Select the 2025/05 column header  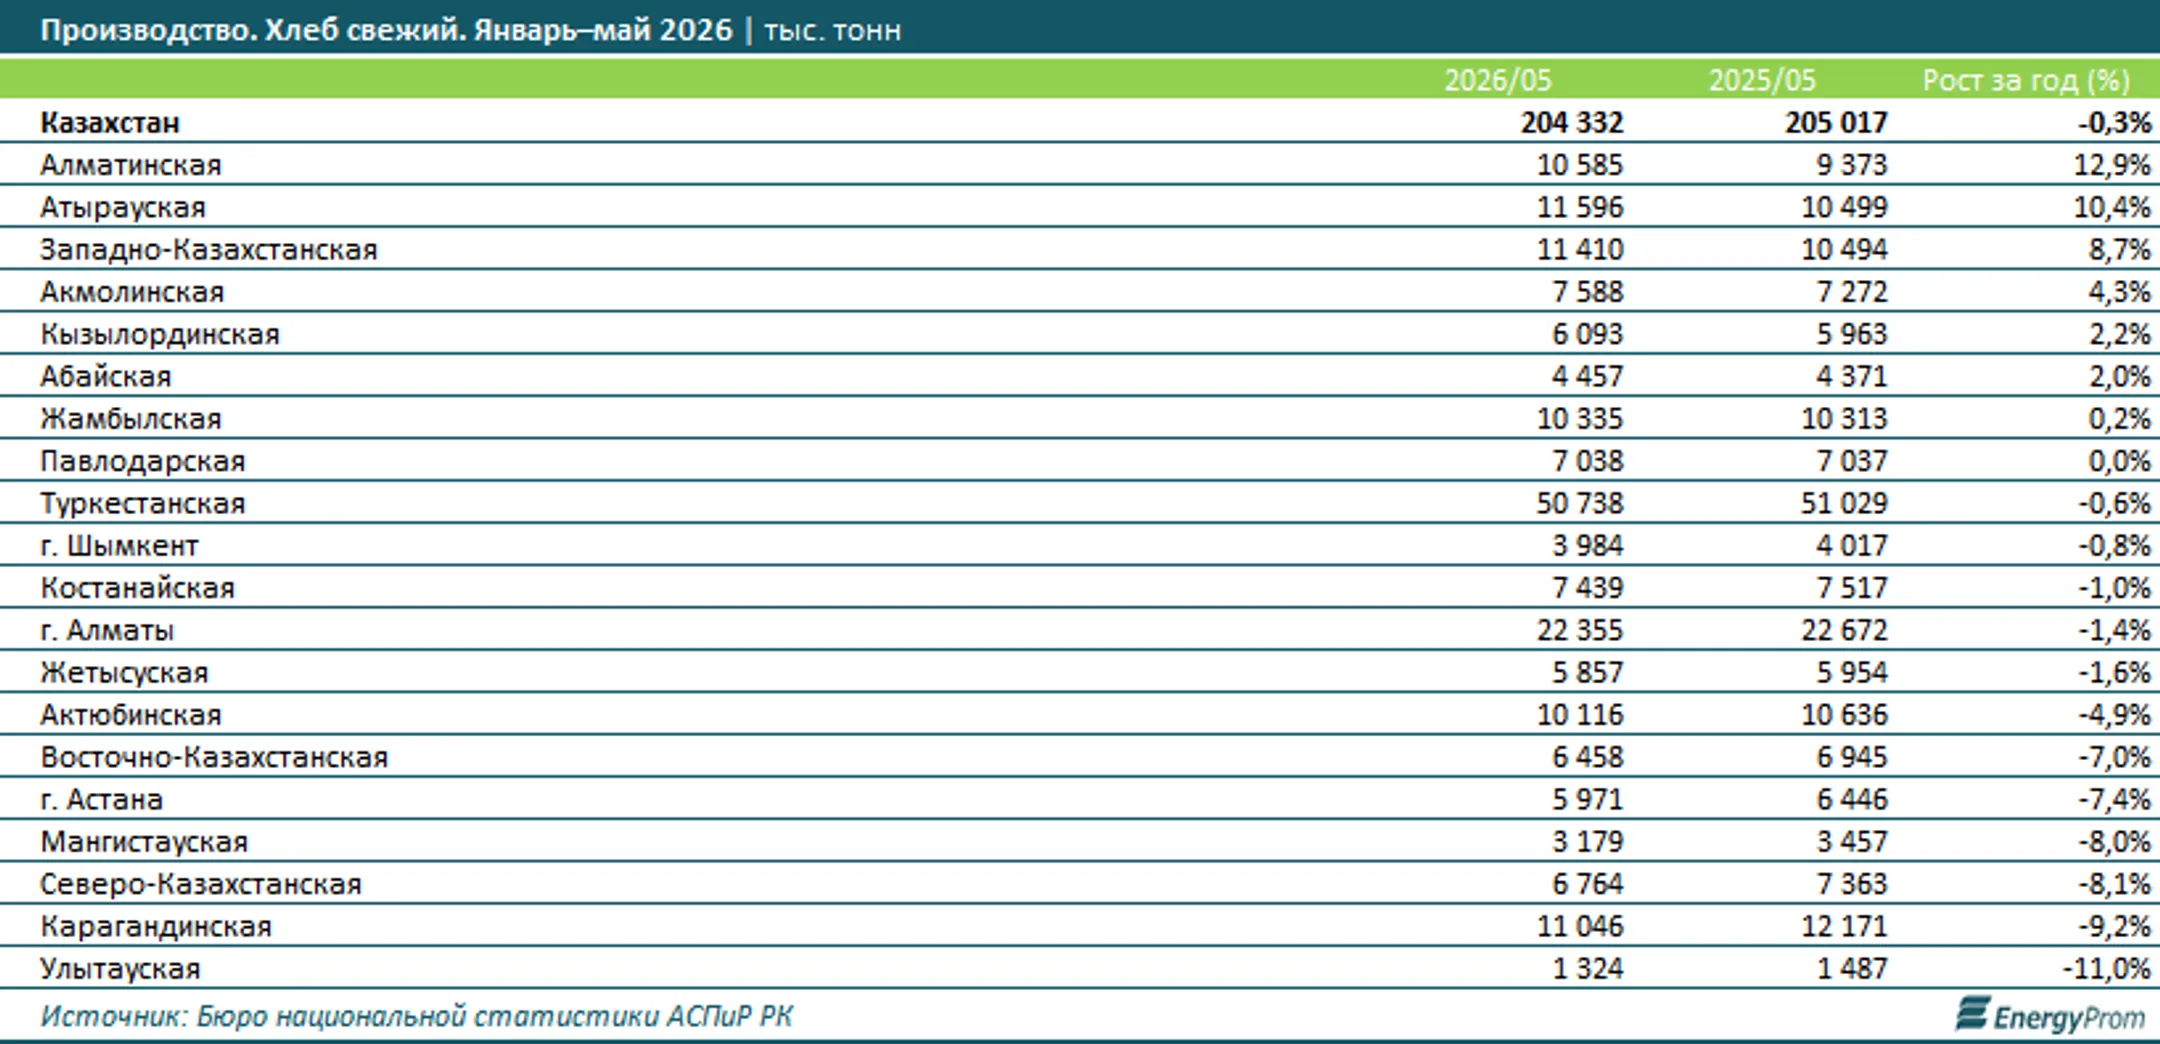[x=1761, y=80]
